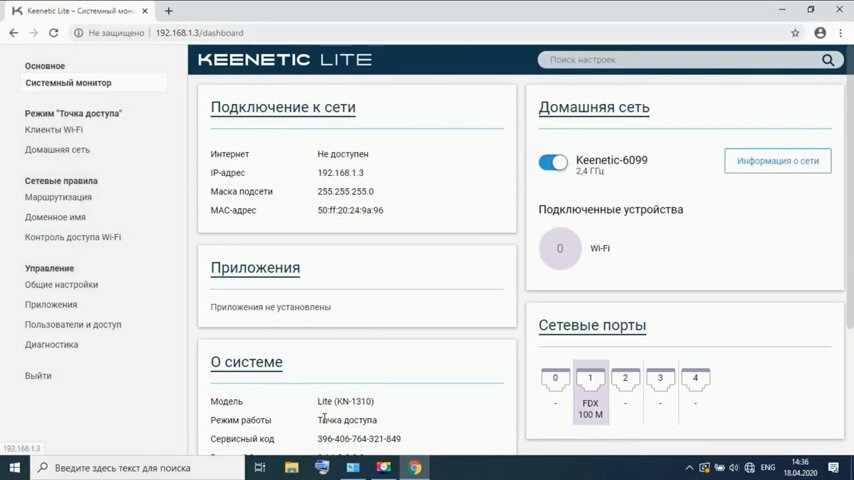Show hidden tray icons chevron

pos(689,467)
